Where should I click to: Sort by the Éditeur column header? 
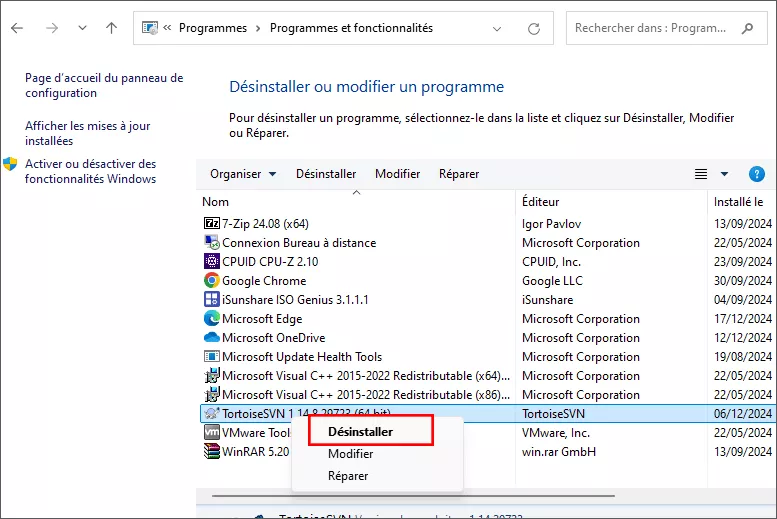[x=540, y=202]
